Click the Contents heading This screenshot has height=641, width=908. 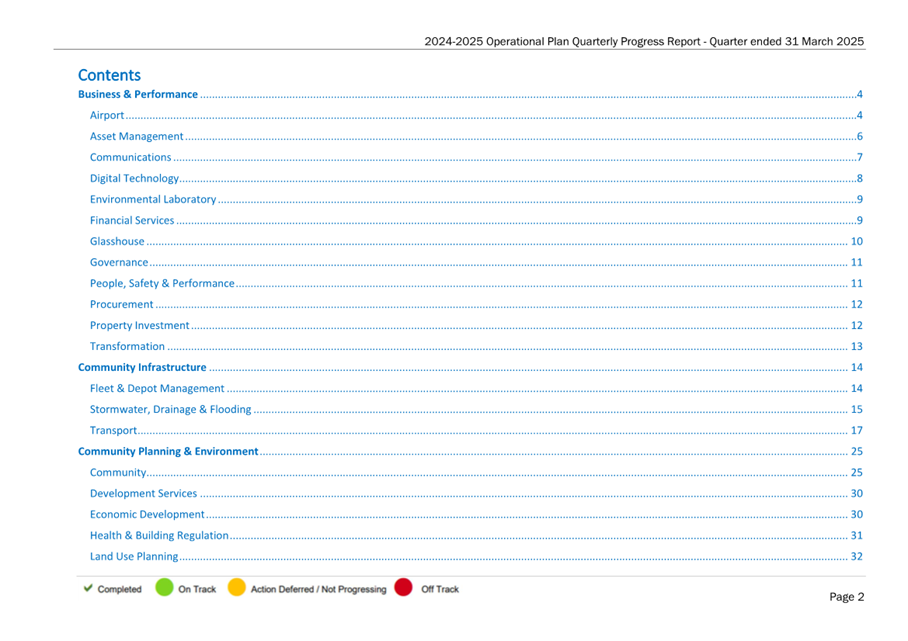(x=109, y=75)
